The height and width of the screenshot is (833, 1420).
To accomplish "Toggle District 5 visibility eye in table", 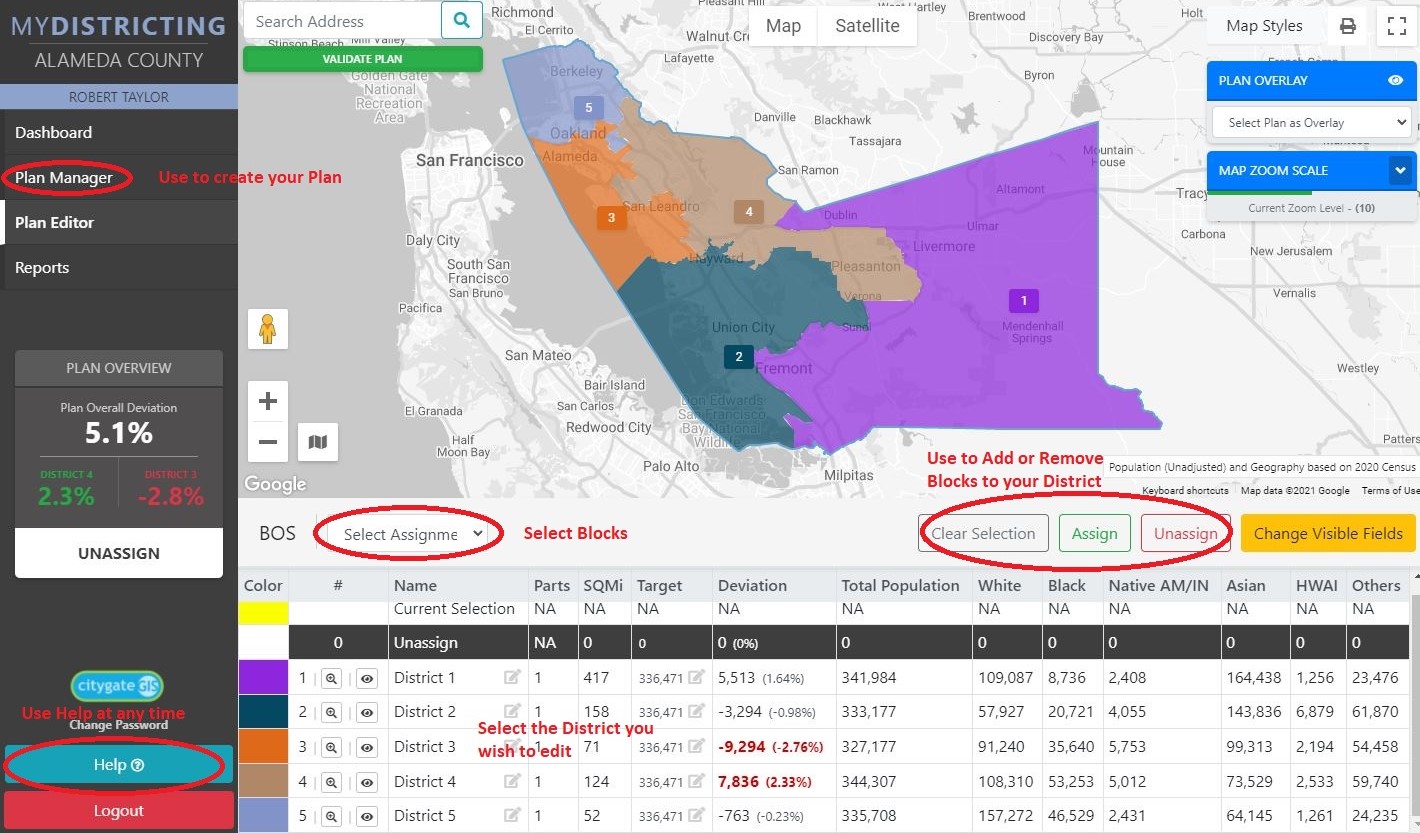I will 366,816.
